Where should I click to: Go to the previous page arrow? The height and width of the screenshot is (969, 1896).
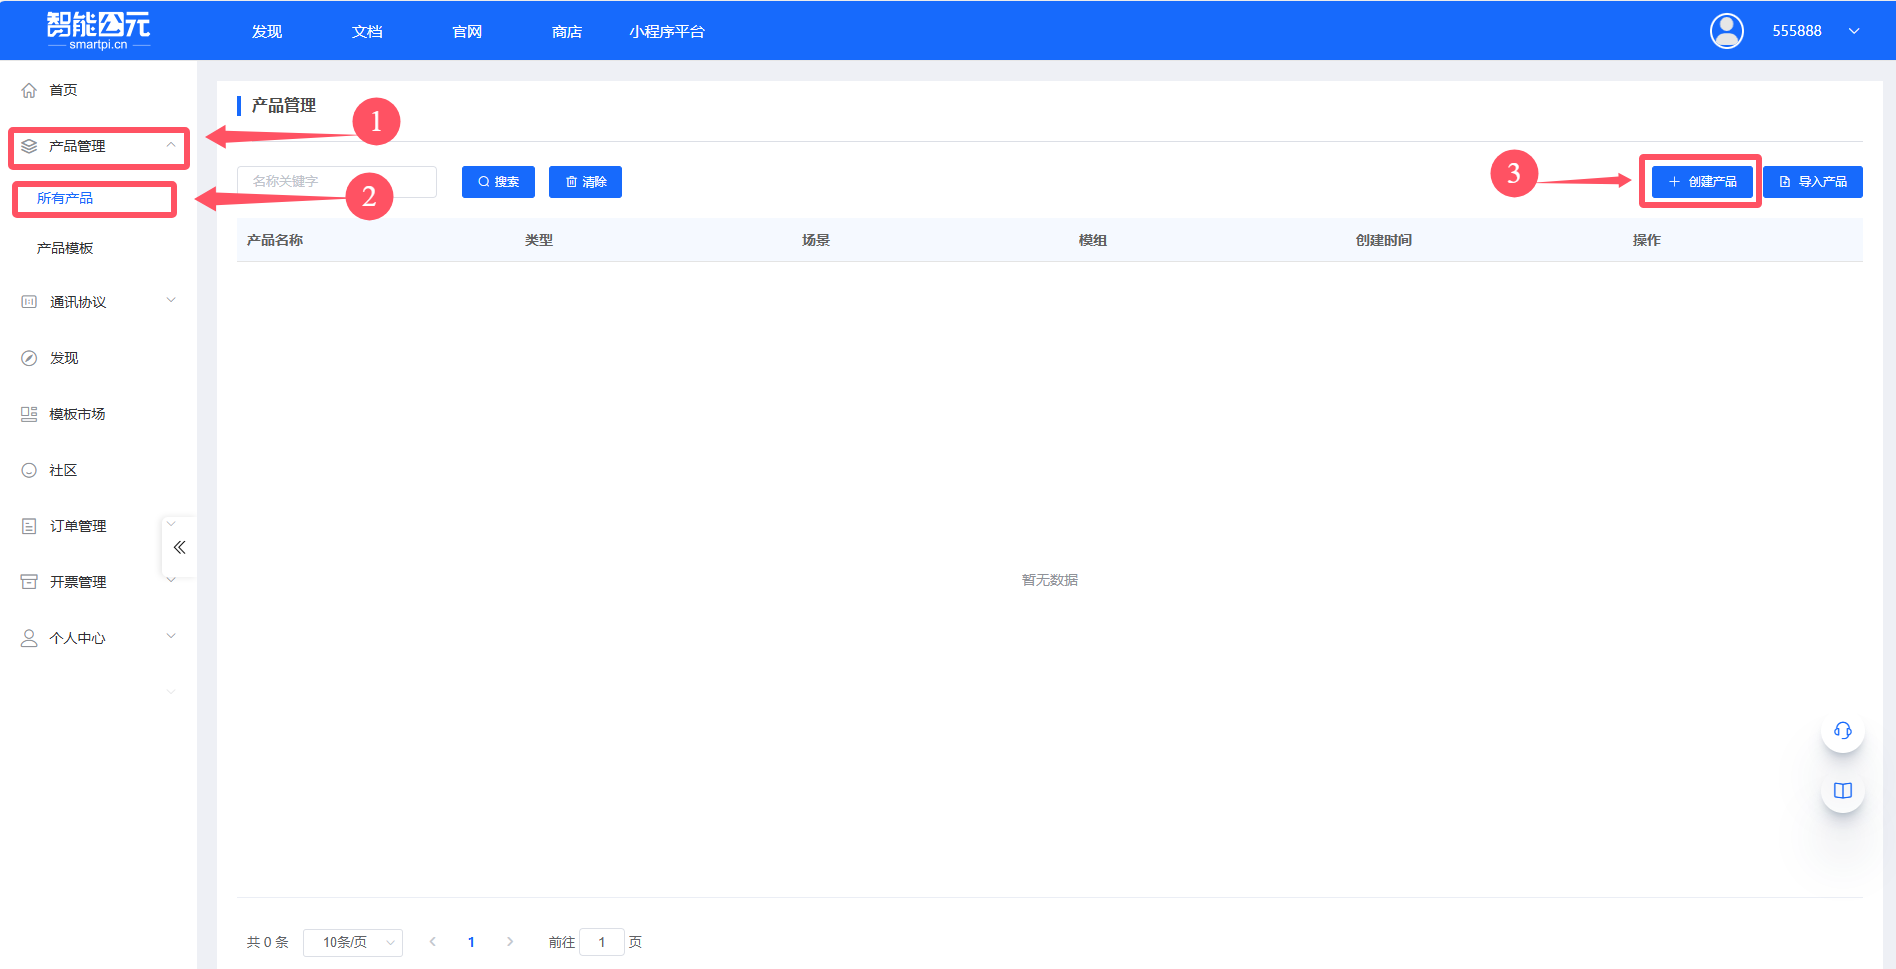(433, 942)
